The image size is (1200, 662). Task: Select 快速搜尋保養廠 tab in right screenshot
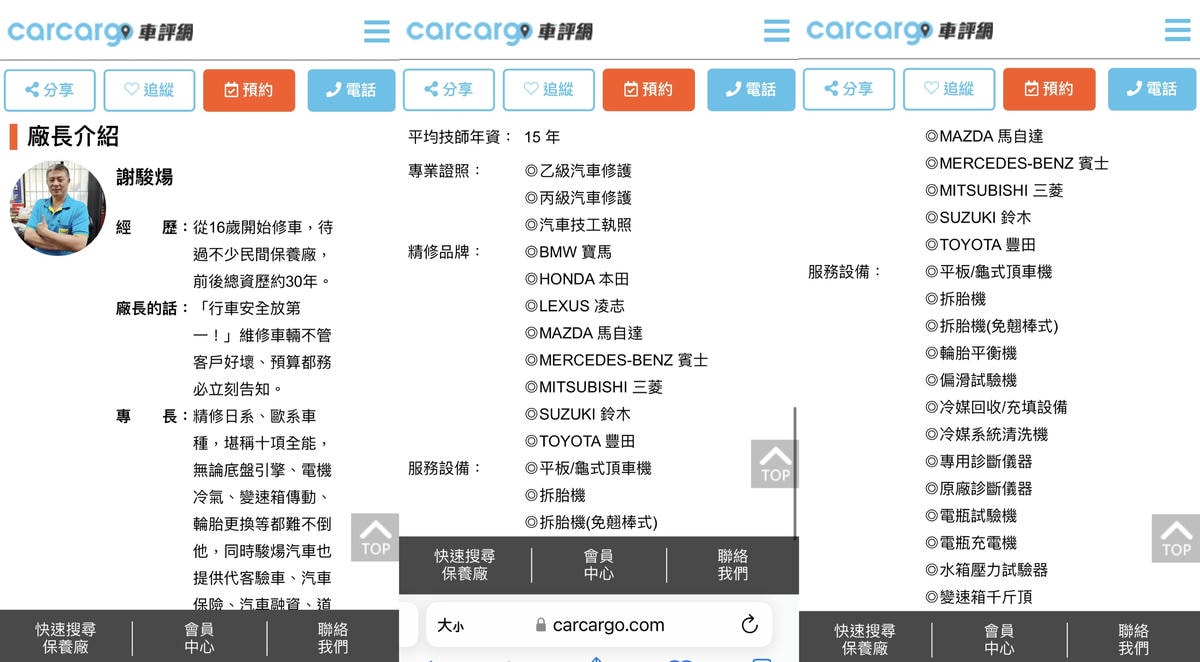(866, 638)
